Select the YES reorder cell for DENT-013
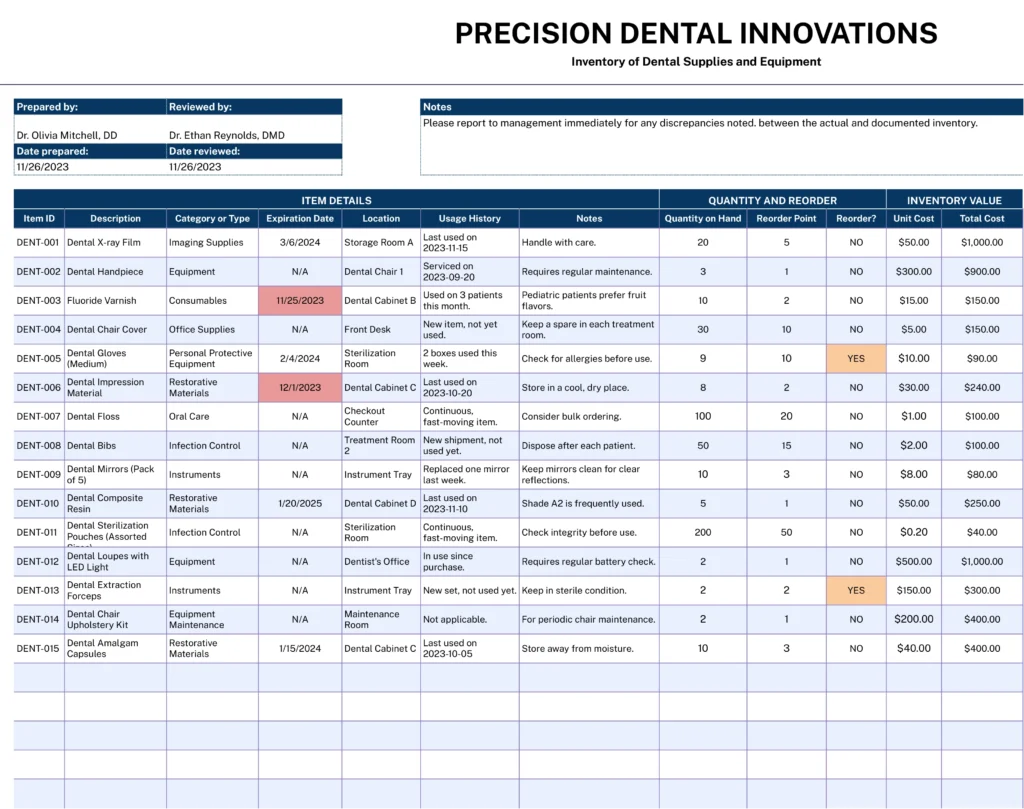The width and height of the screenshot is (1024, 809). 856,590
